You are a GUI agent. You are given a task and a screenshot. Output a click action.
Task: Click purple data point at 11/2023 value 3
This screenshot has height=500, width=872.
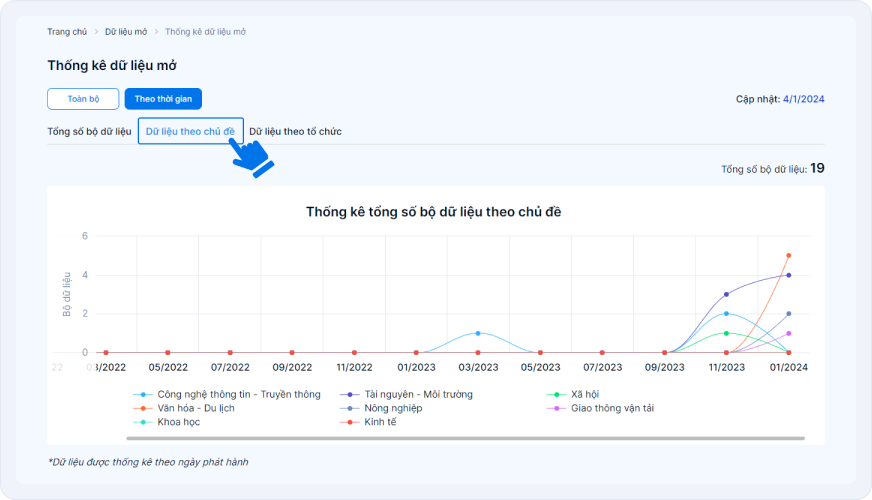tap(726, 295)
